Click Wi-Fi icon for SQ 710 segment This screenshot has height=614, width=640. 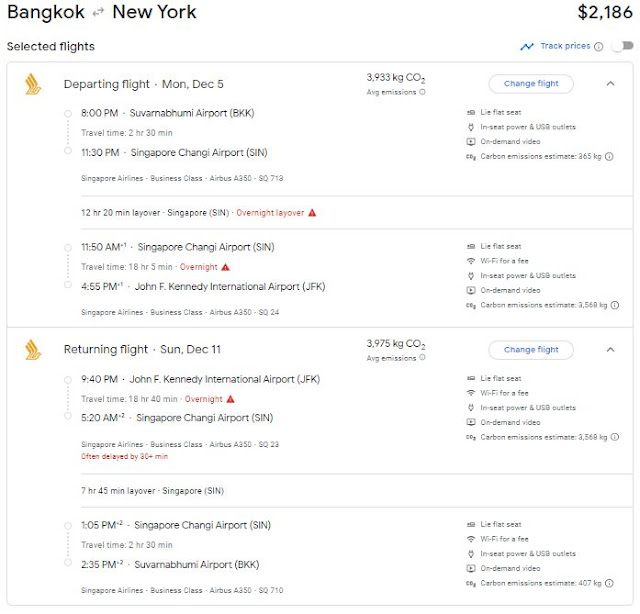click(471, 539)
